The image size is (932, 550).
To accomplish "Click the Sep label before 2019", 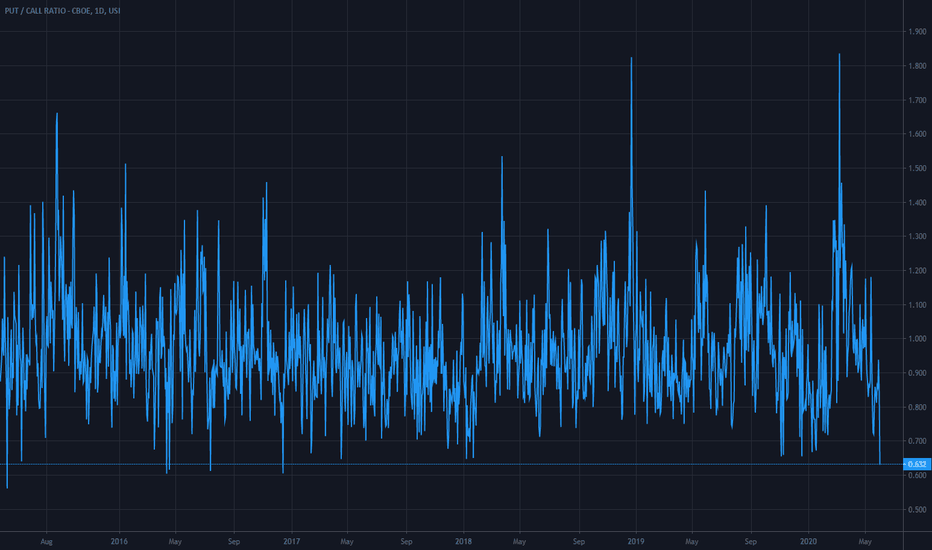I will [x=578, y=542].
